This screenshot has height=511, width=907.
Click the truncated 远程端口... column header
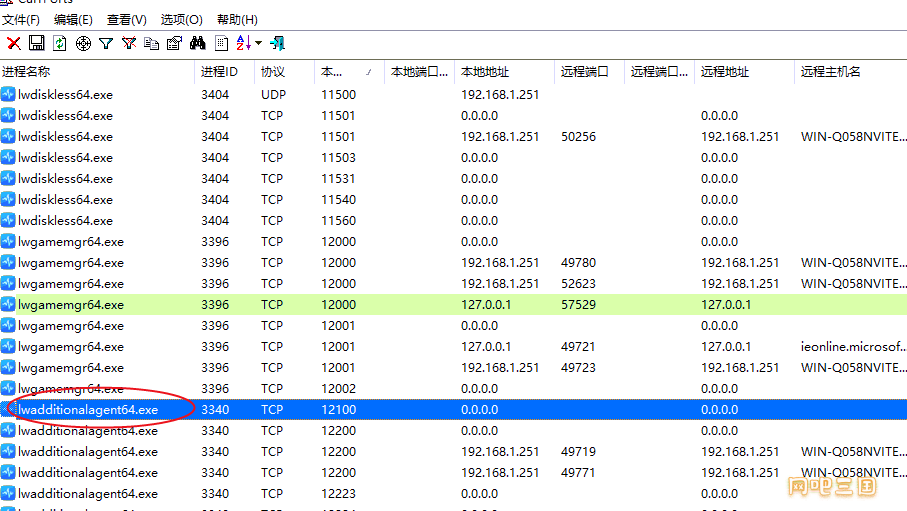pos(659,72)
